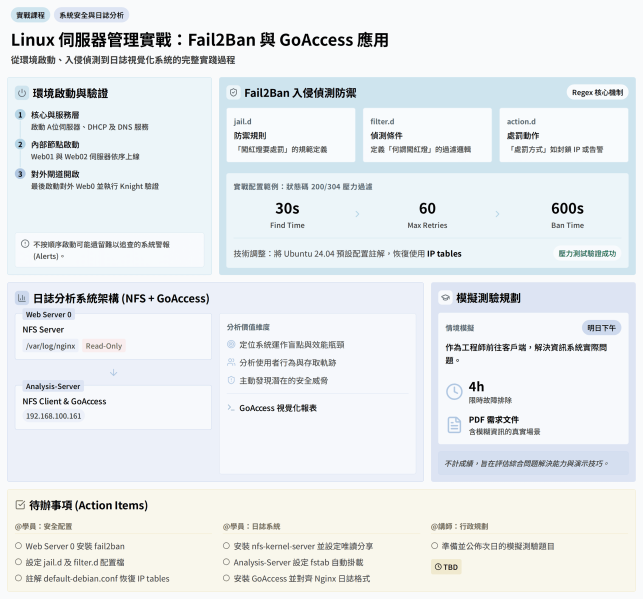
Task: Click the 壓力測試驗證成功 badge
Action: coord(587,253)
